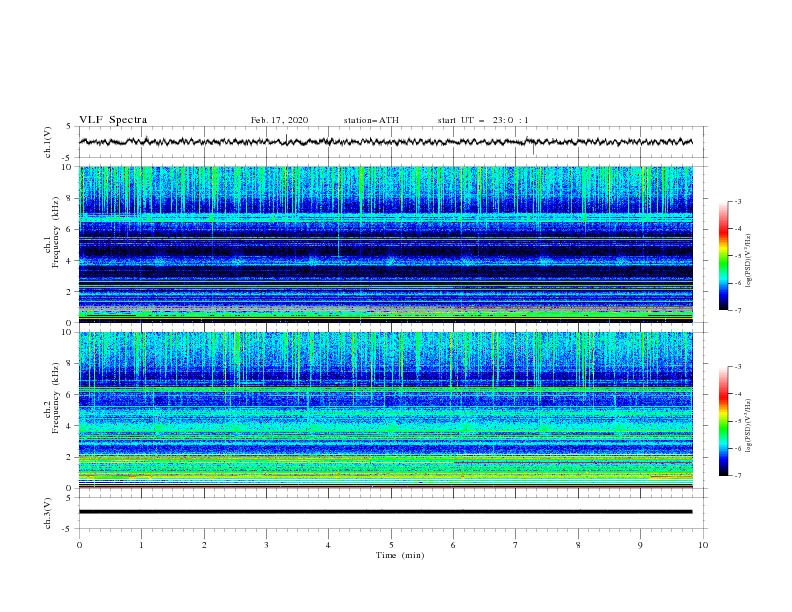Click the "-7" label on ch.1 color bar
792x612 pixels.
click(738, 310)
